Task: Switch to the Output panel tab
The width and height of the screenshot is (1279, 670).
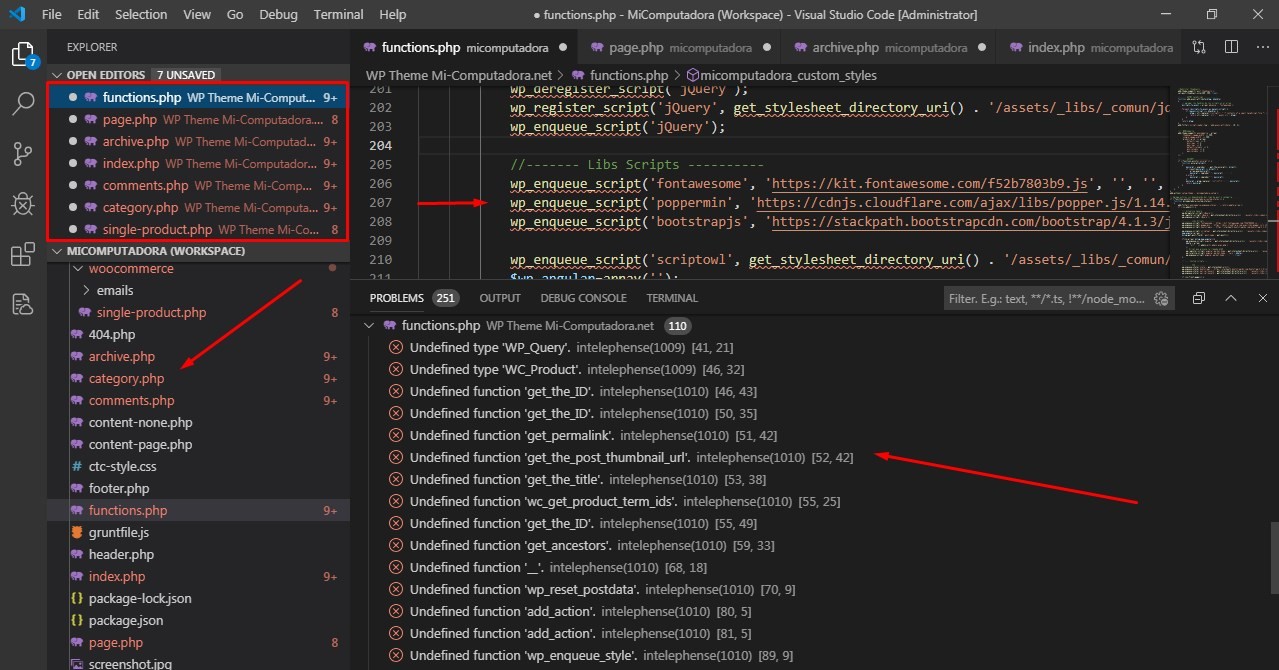Action: tap(500, 298)
